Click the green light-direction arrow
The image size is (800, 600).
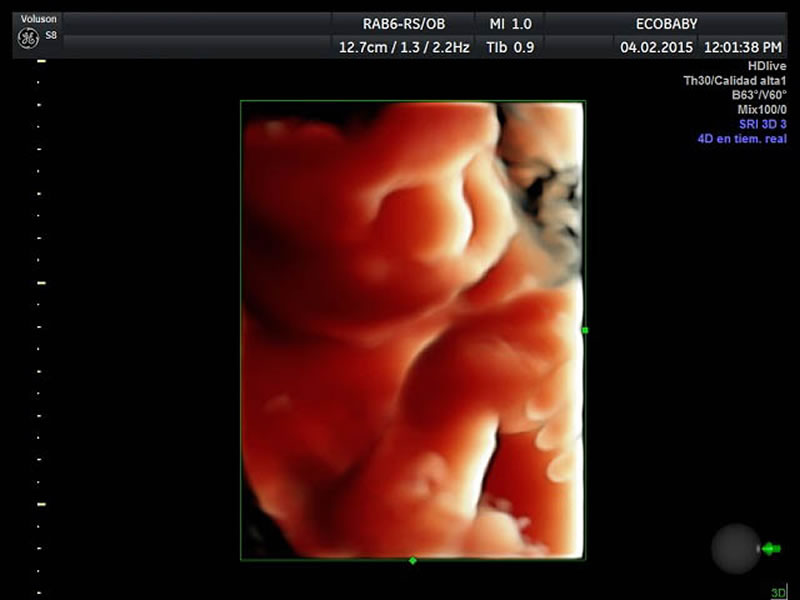tap(770, 548)
